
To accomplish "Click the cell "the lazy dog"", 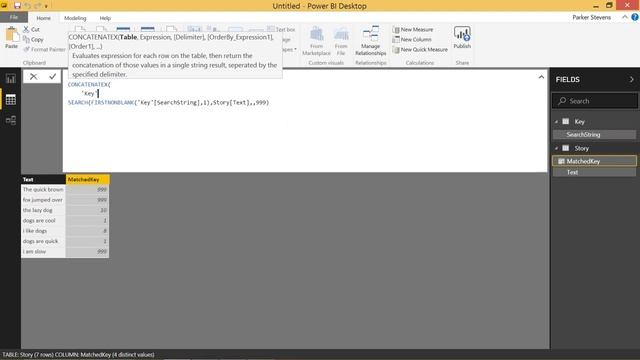I will 43,210.
